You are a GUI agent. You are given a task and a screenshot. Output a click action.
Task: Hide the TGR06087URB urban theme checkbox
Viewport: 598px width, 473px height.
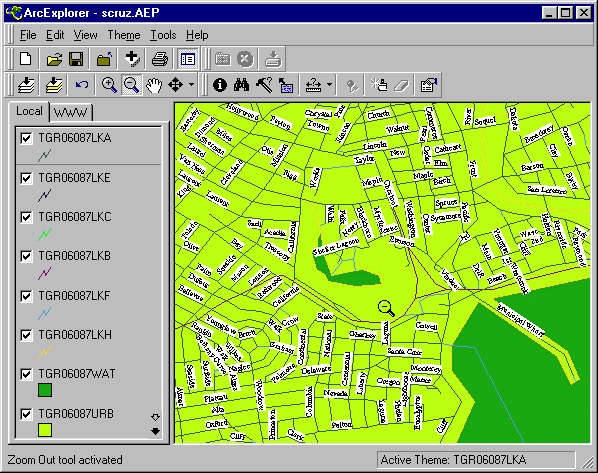tap(26, 414)
